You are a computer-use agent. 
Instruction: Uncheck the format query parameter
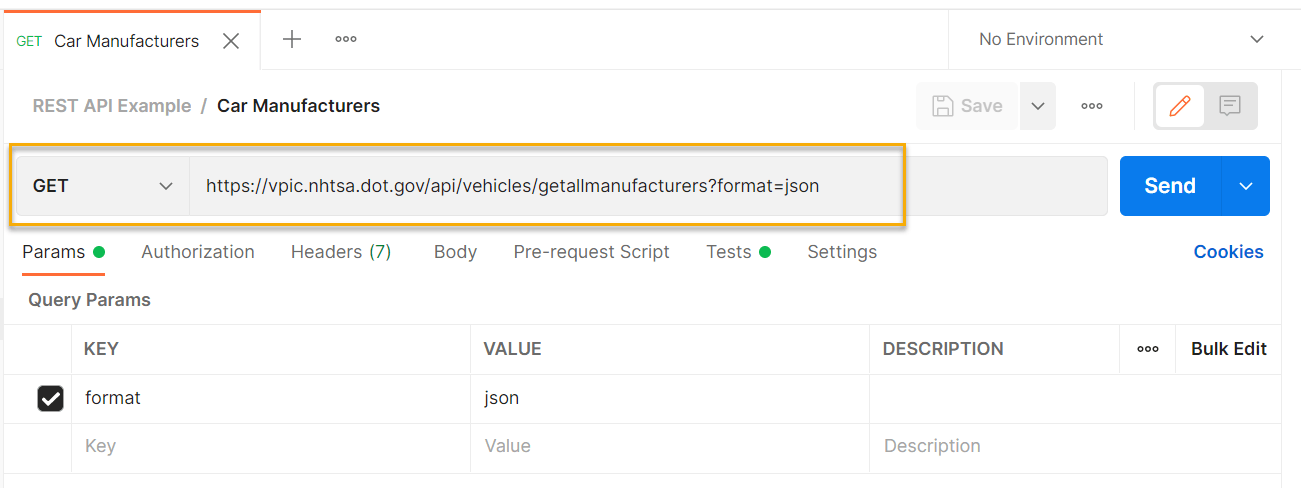click(x=50, y=398)
